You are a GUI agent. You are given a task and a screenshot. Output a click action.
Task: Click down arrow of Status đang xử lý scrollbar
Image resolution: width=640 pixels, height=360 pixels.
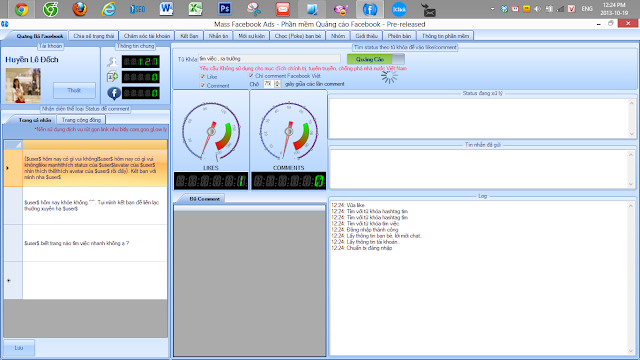click(x=631, y=134)
